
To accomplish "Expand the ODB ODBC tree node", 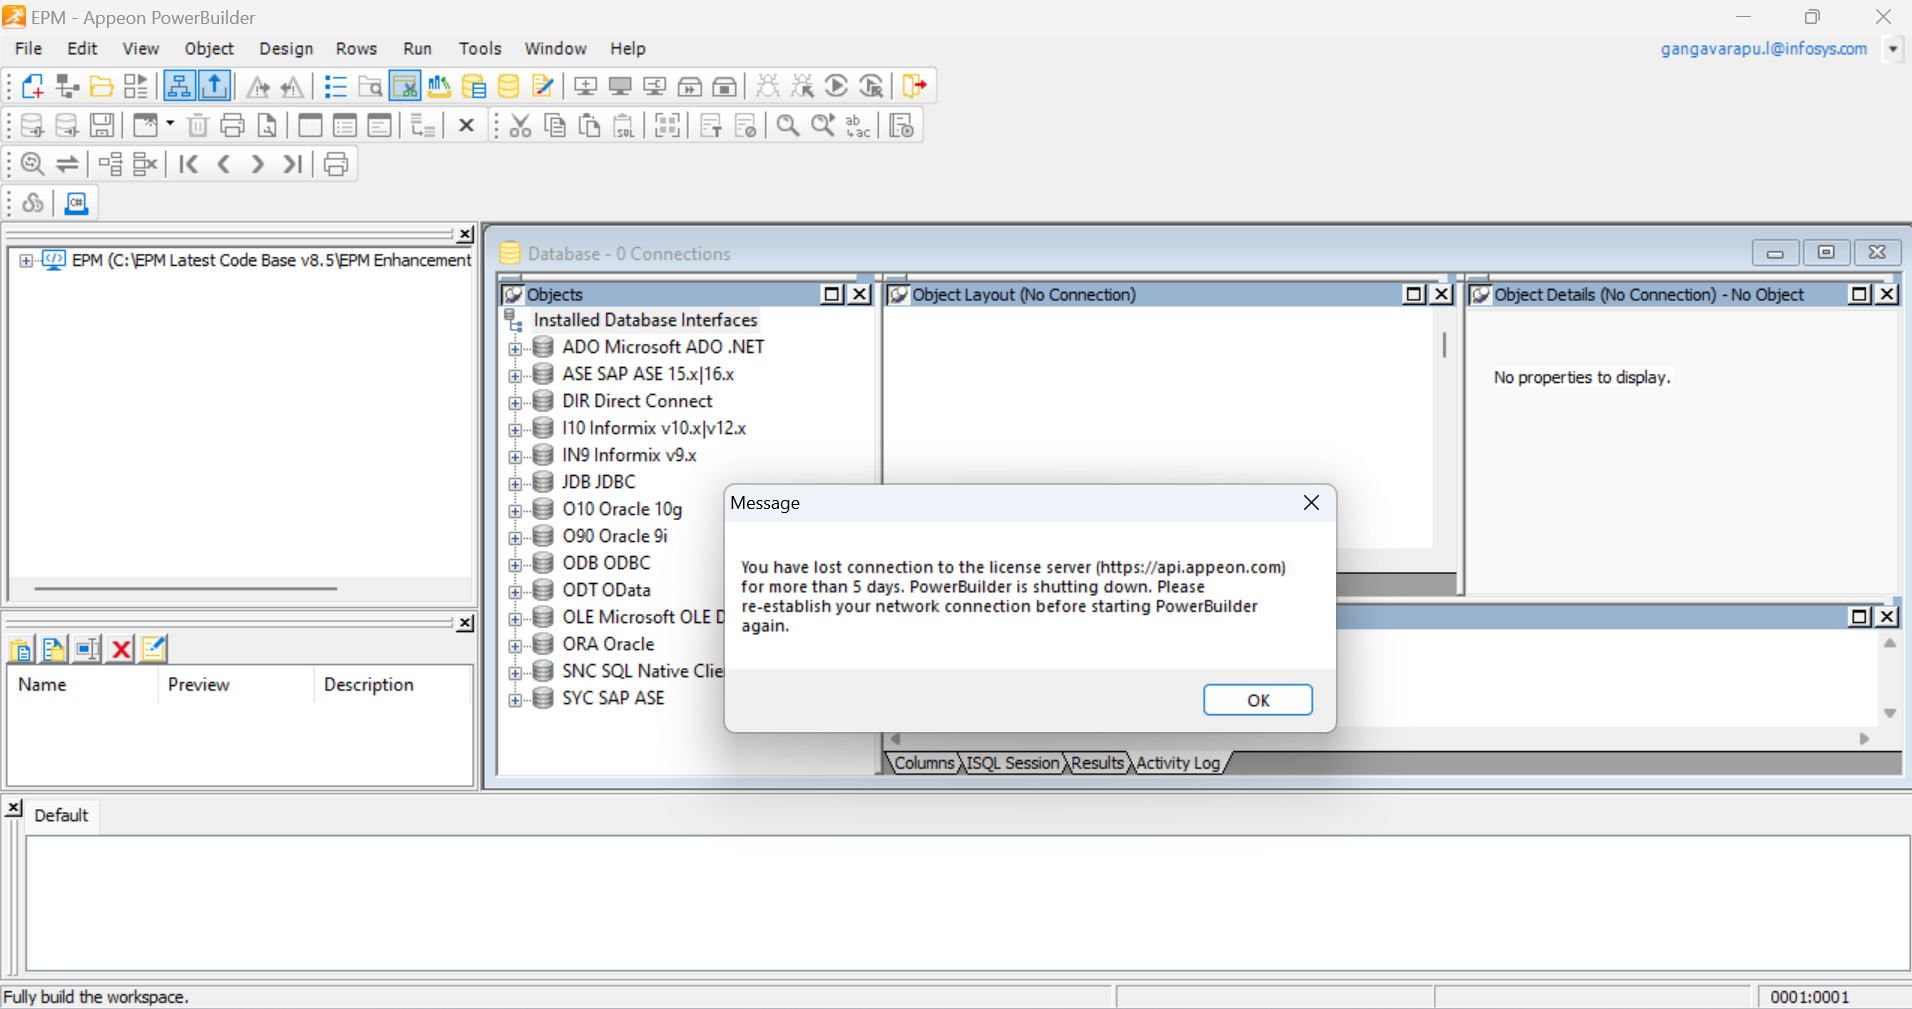I will tap(515, 565).
